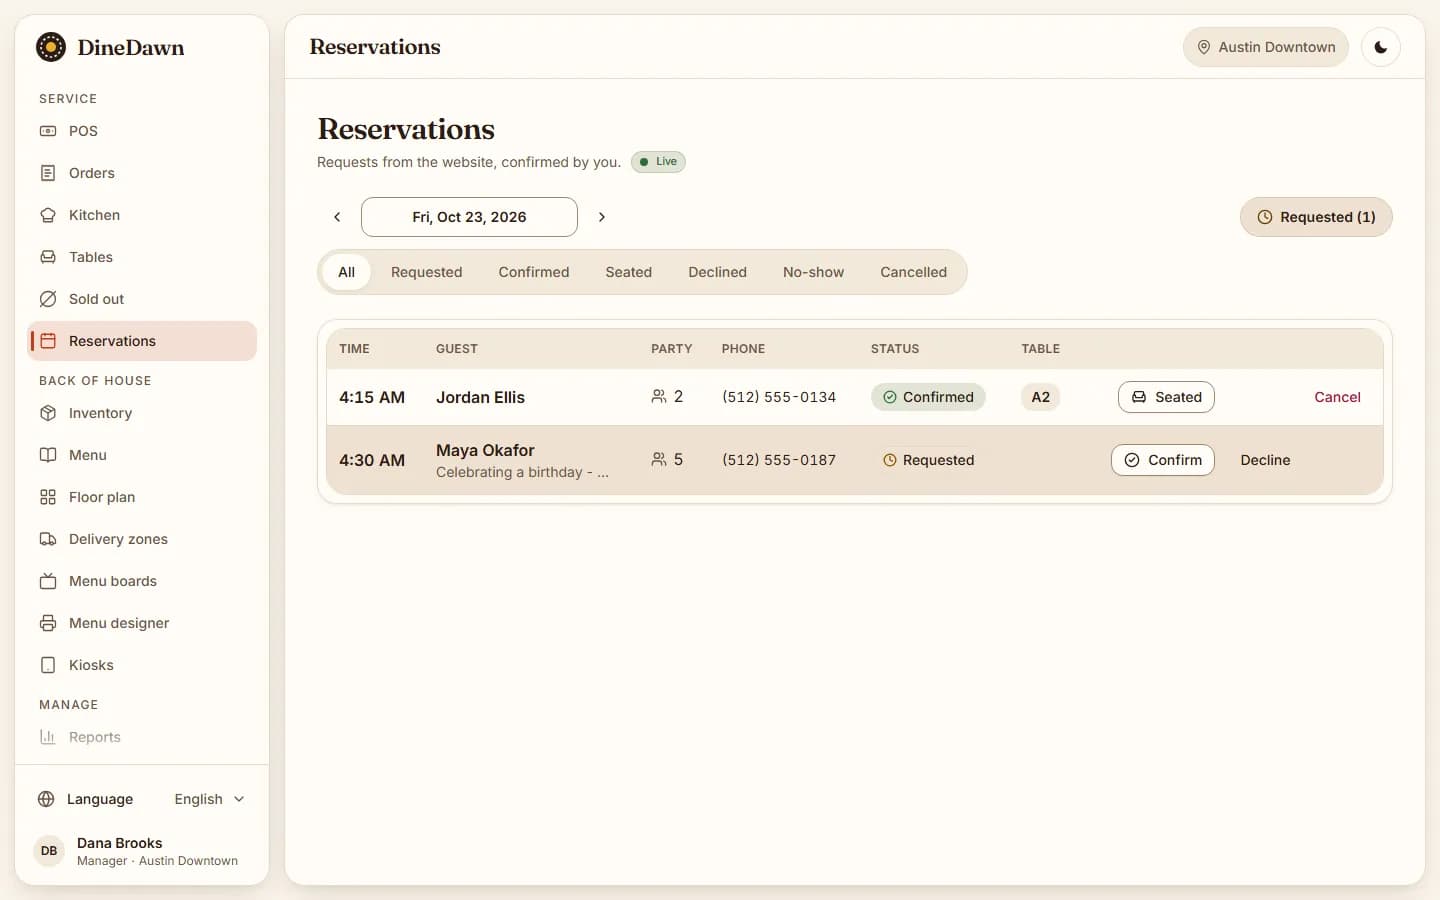The width and height of the screenshot is (1440, 900).
Task: Confirm Maya Okafor's reservation
Action: [x=1163, y=460]
